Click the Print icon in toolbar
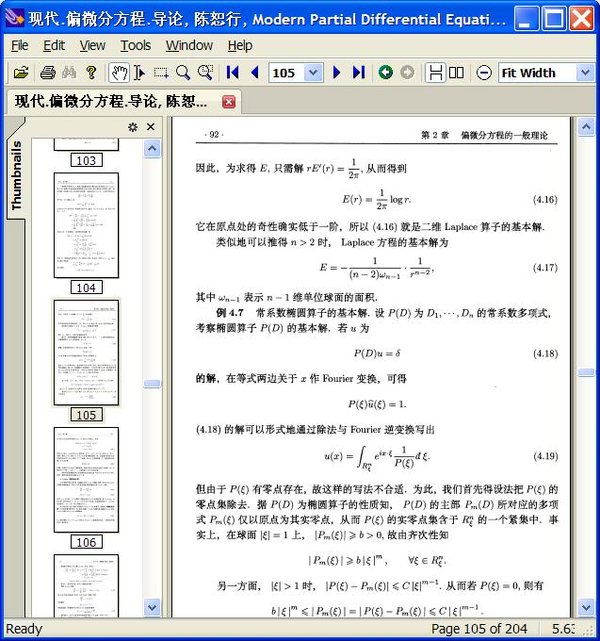Viewport: 600px width, 641px height. pyautogui.click(x=48, y=73)
